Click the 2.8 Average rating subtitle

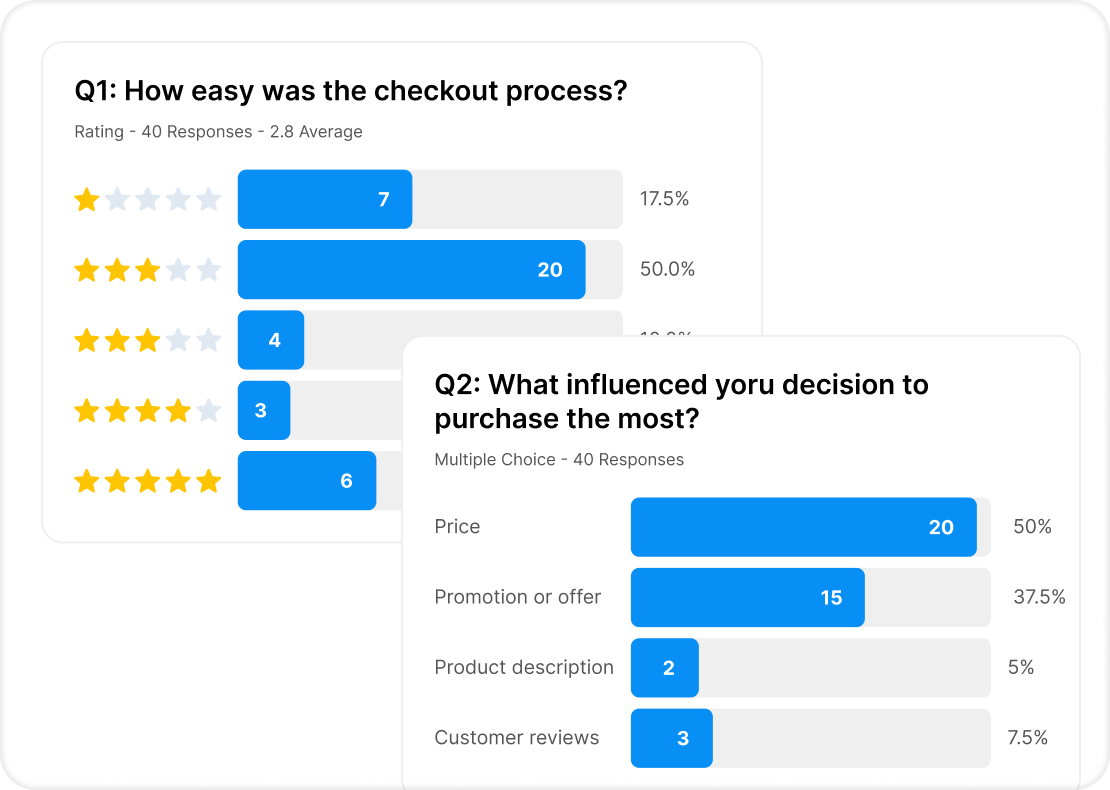pyautogui.click(x=218, y=132)
